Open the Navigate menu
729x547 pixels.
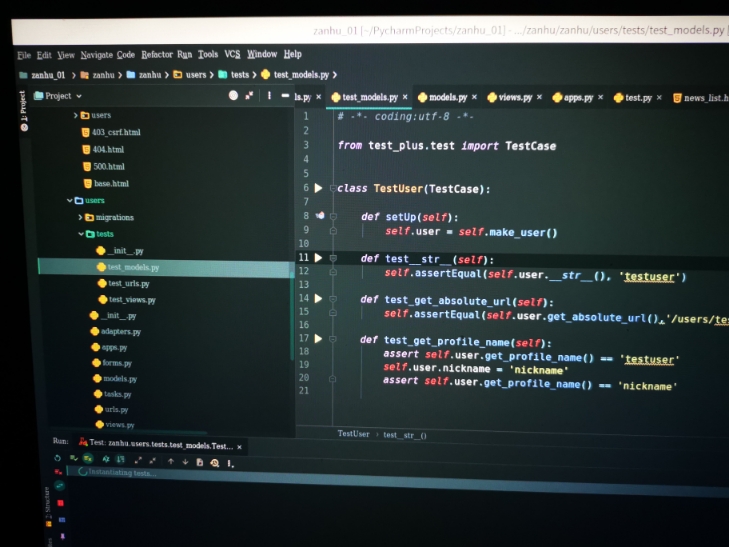(x=96, y=55)
